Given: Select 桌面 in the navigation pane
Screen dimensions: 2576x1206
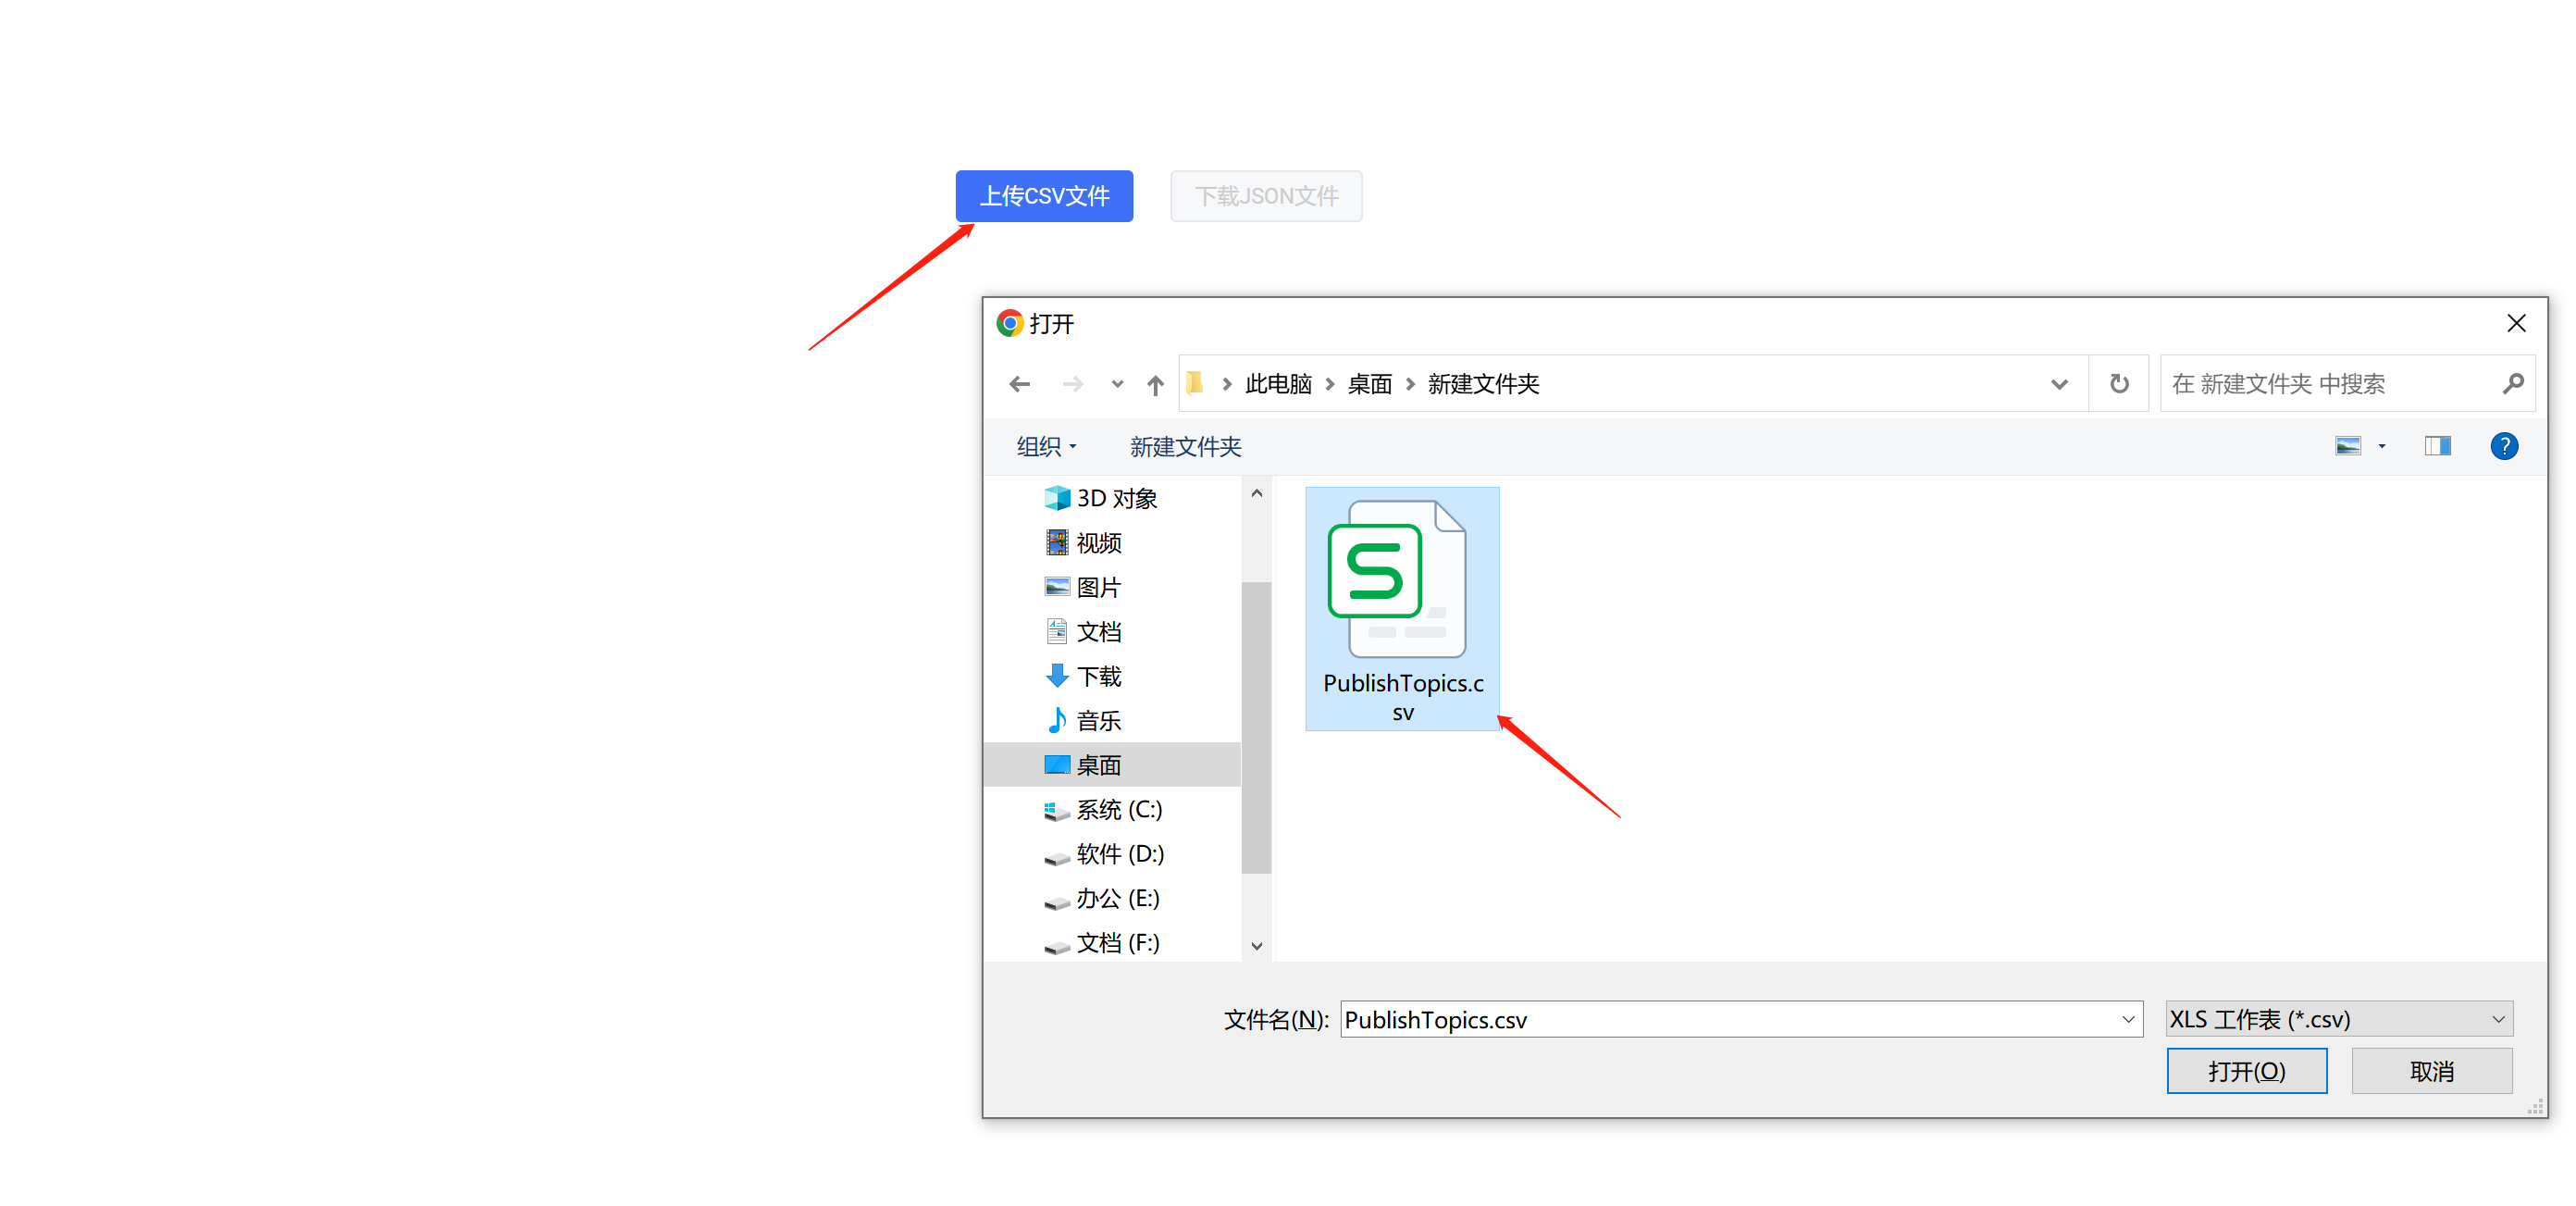Looking at the screenshot, I should tap(1112, 765).
